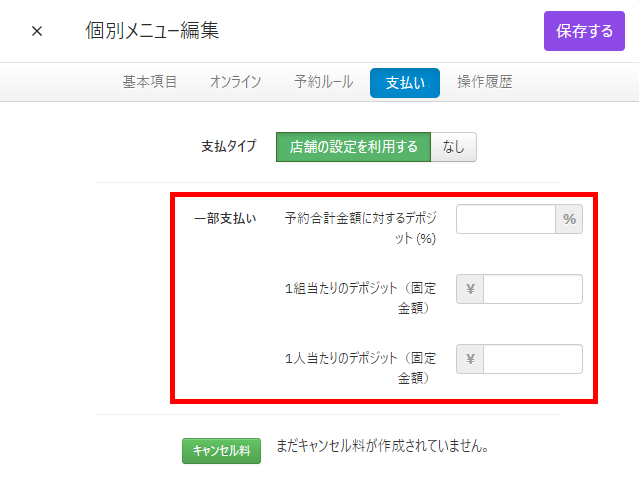View the 操作履歴 tab

(485, 83)
